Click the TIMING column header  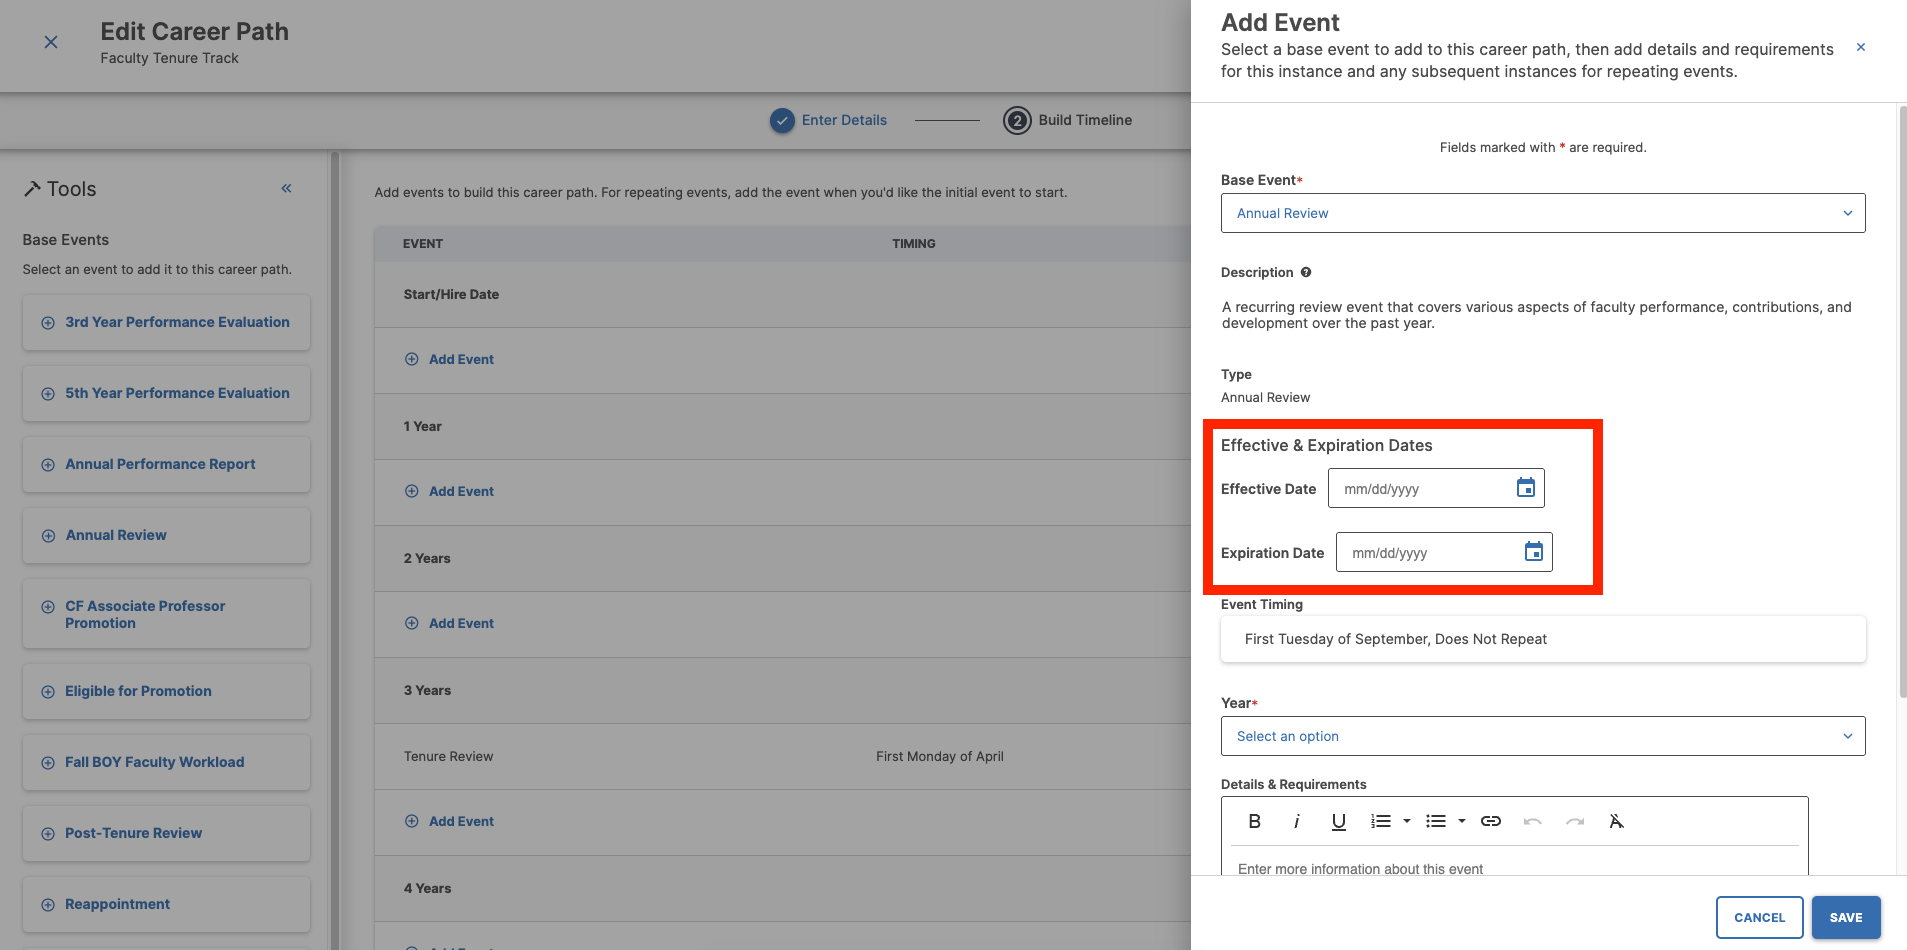914,244
